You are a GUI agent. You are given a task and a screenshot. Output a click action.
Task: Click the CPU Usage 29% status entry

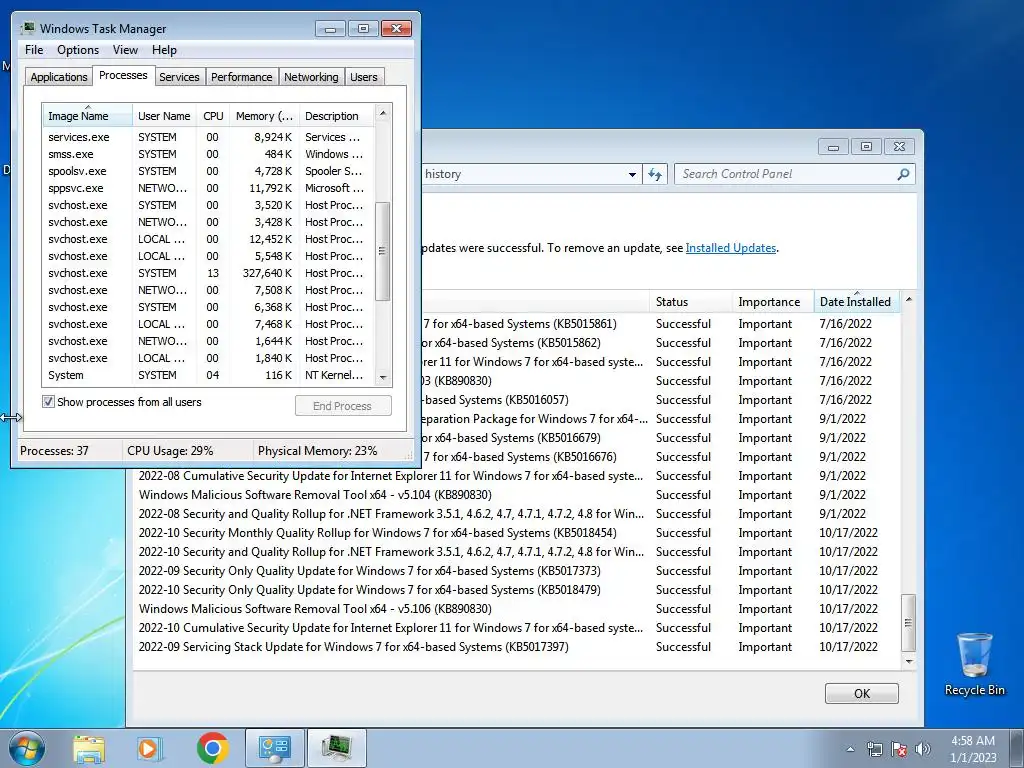pos(170,451)
